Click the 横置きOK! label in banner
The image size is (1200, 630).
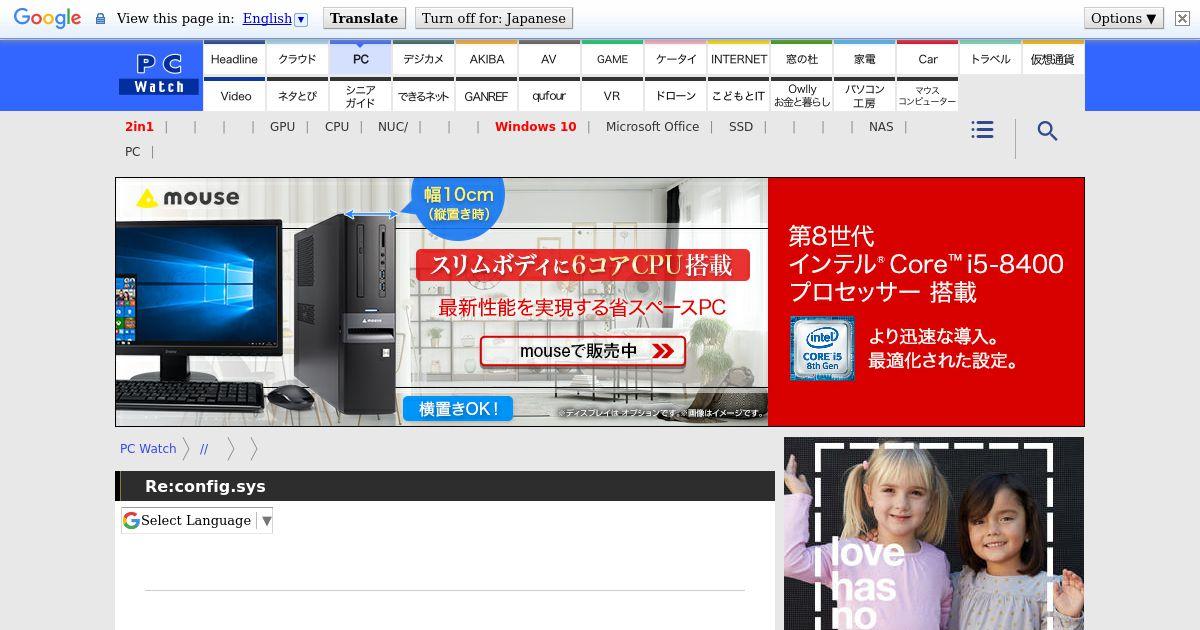458,408
